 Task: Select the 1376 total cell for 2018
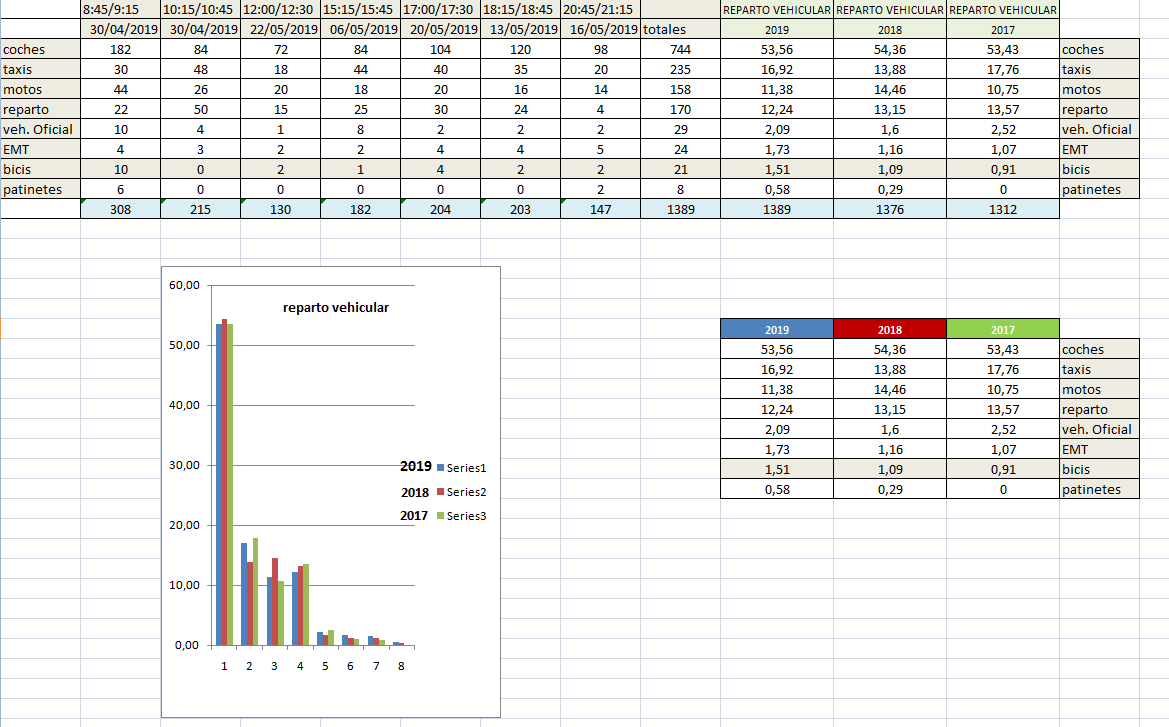pyautogui.click(x=889, y=210)
